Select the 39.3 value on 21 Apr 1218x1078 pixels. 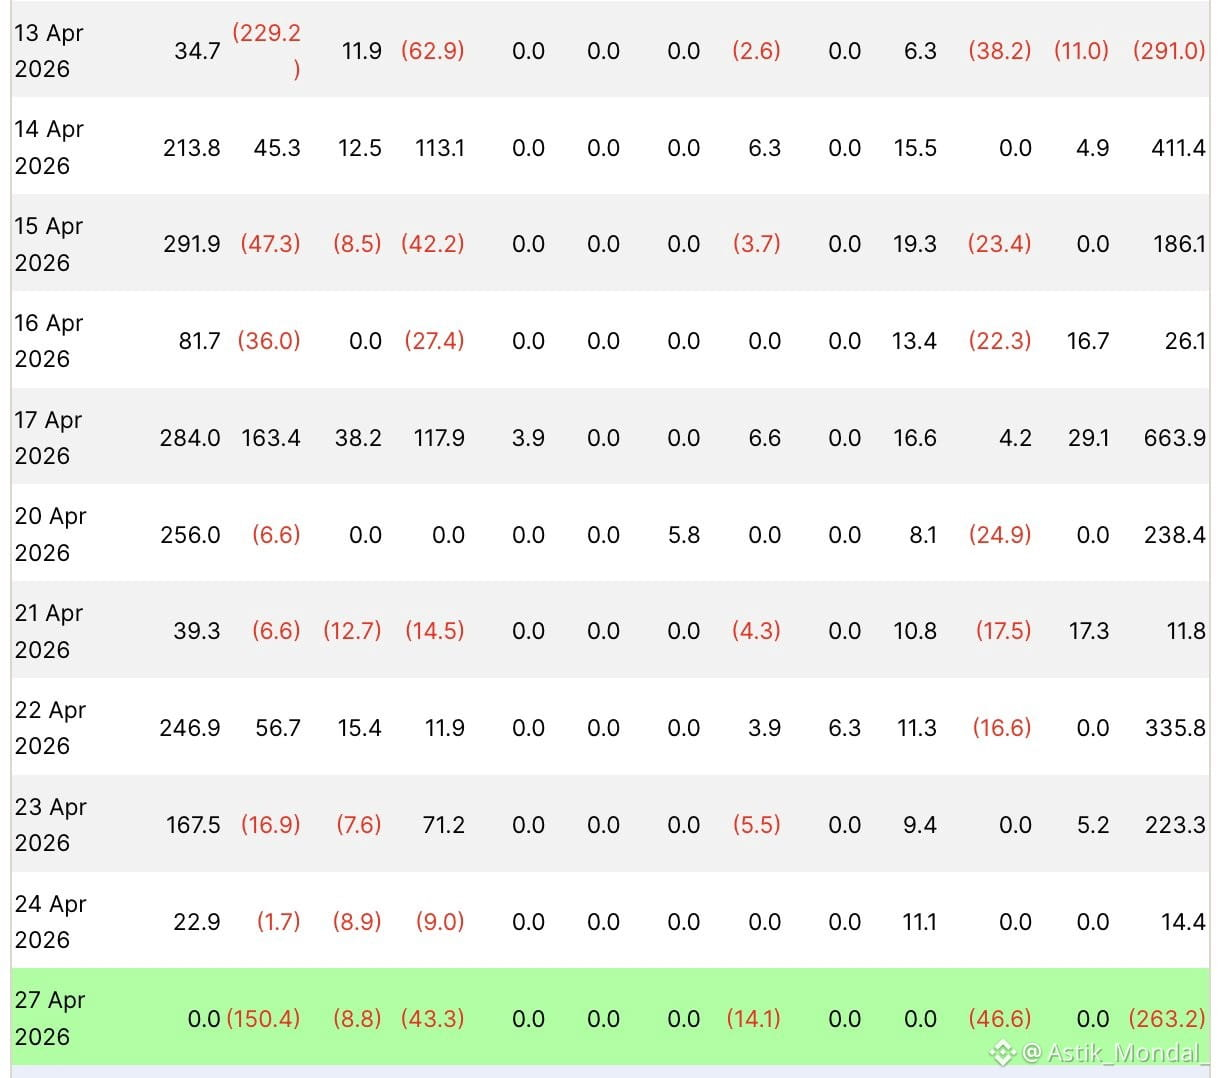197,631
